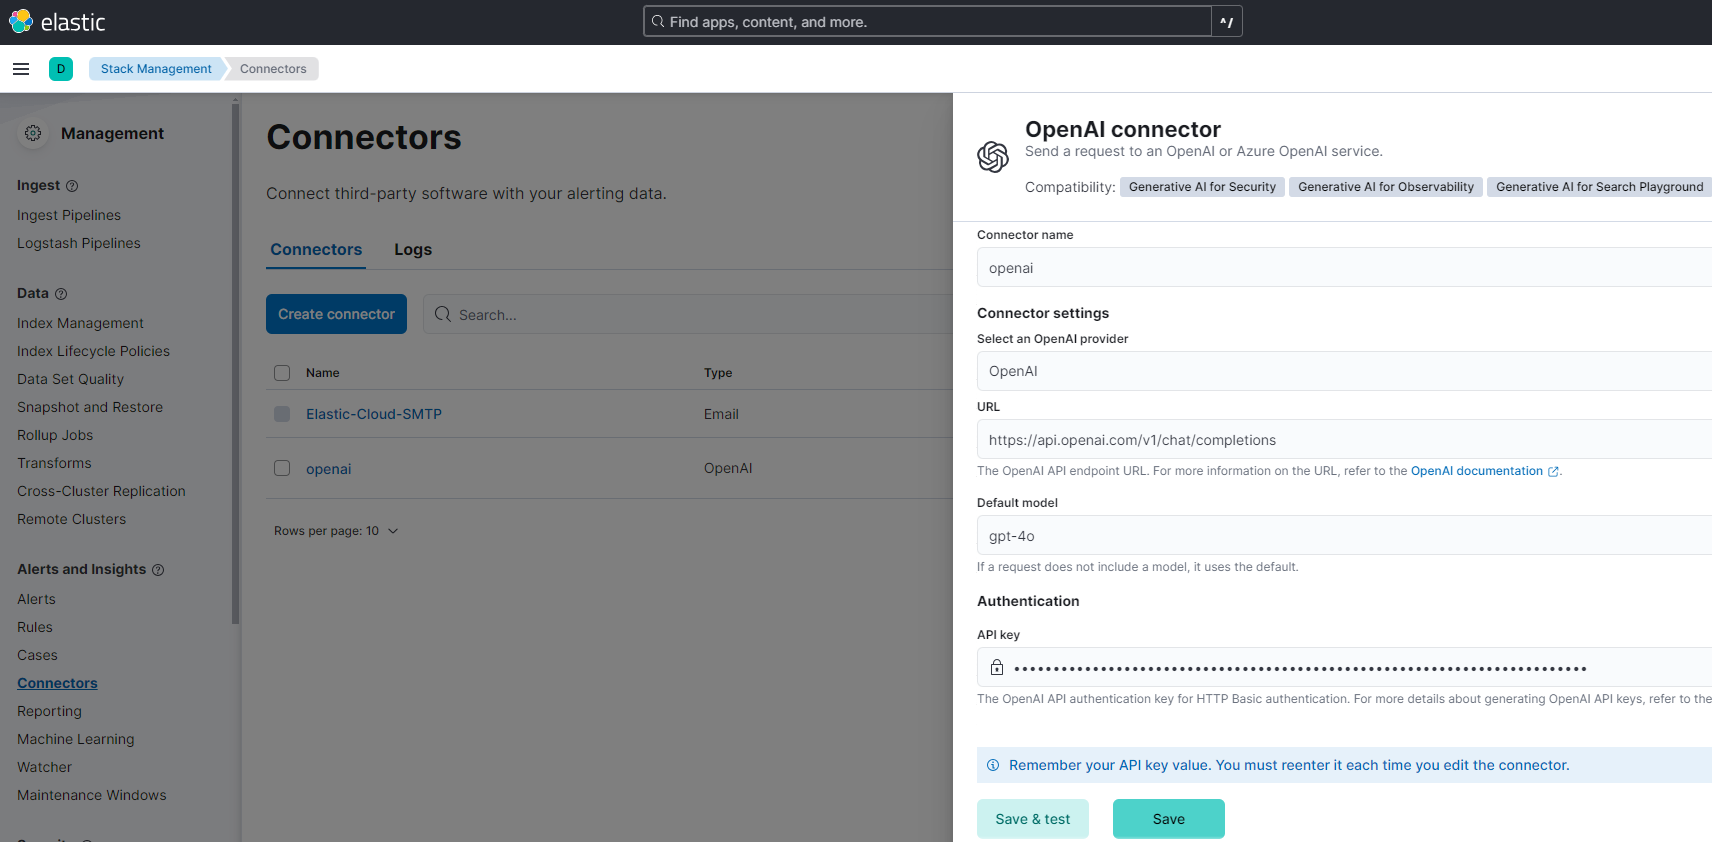The height and width of the screenshot is (842, 1712).
Task: Open Transforms in the sidebar
Action: [54, 463]
